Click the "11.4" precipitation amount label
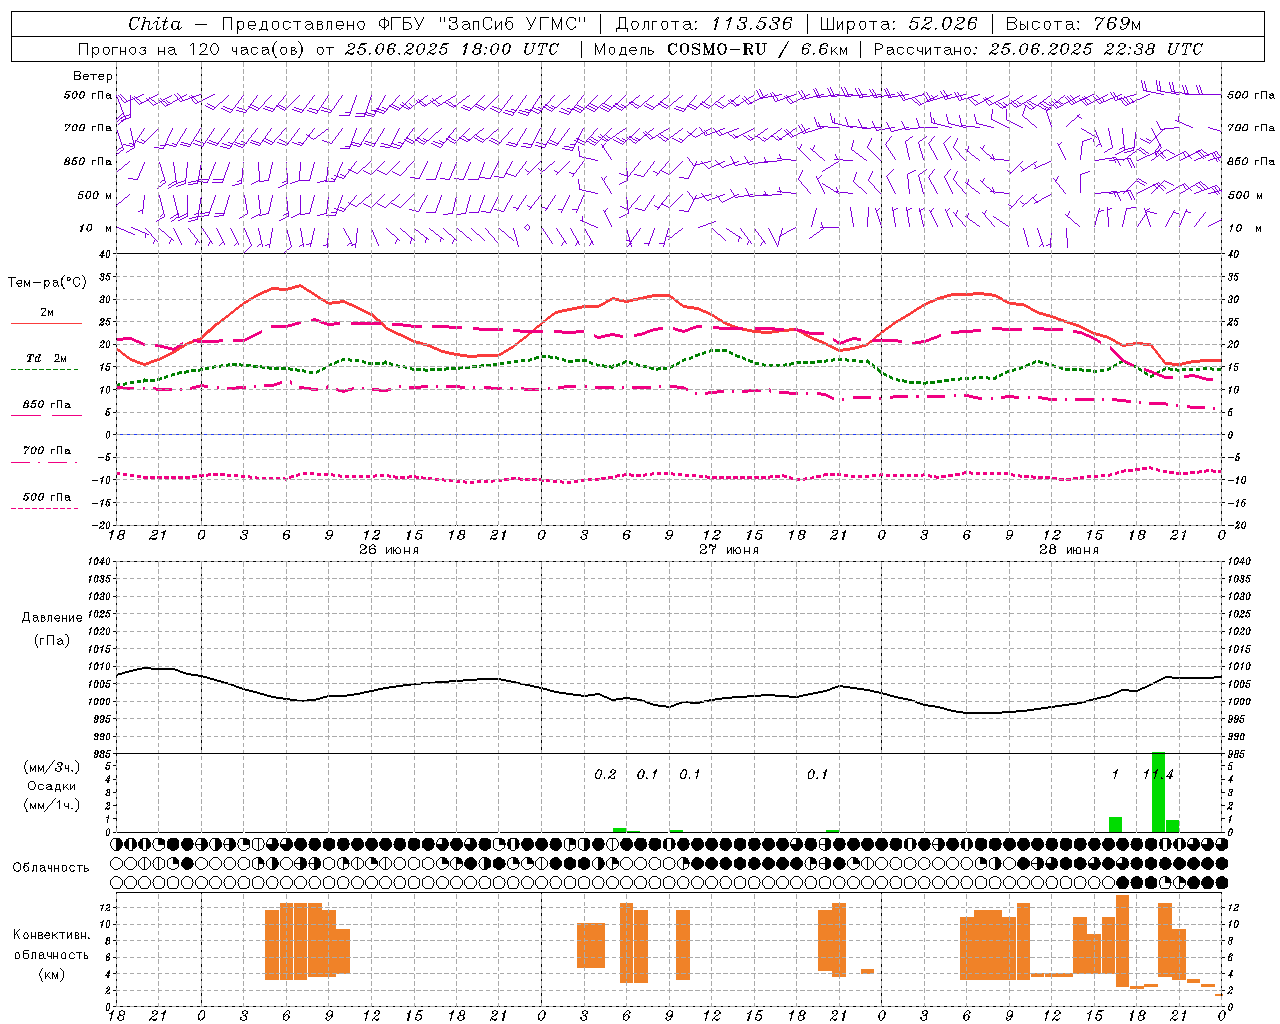 [1158, 775]
